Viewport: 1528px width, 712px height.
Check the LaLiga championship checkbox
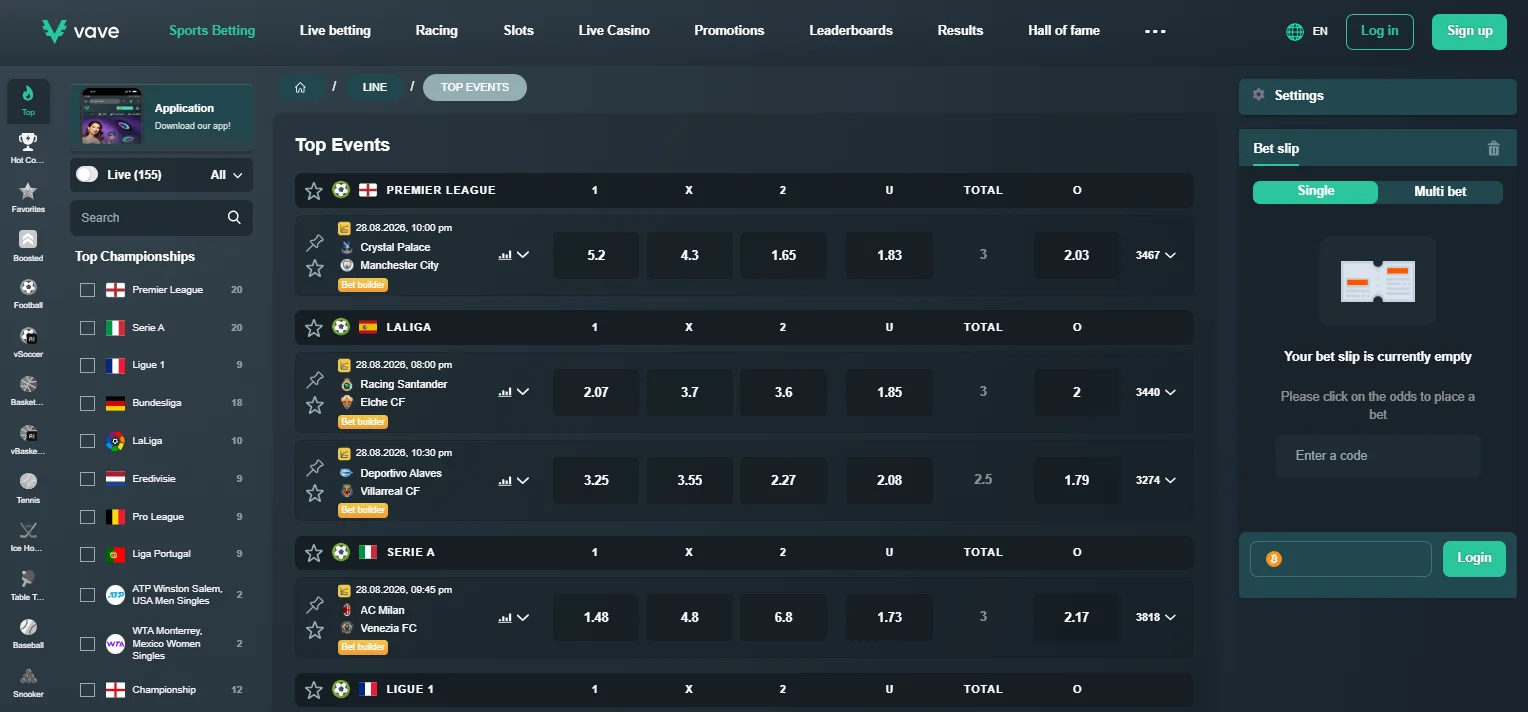point(88,441)
